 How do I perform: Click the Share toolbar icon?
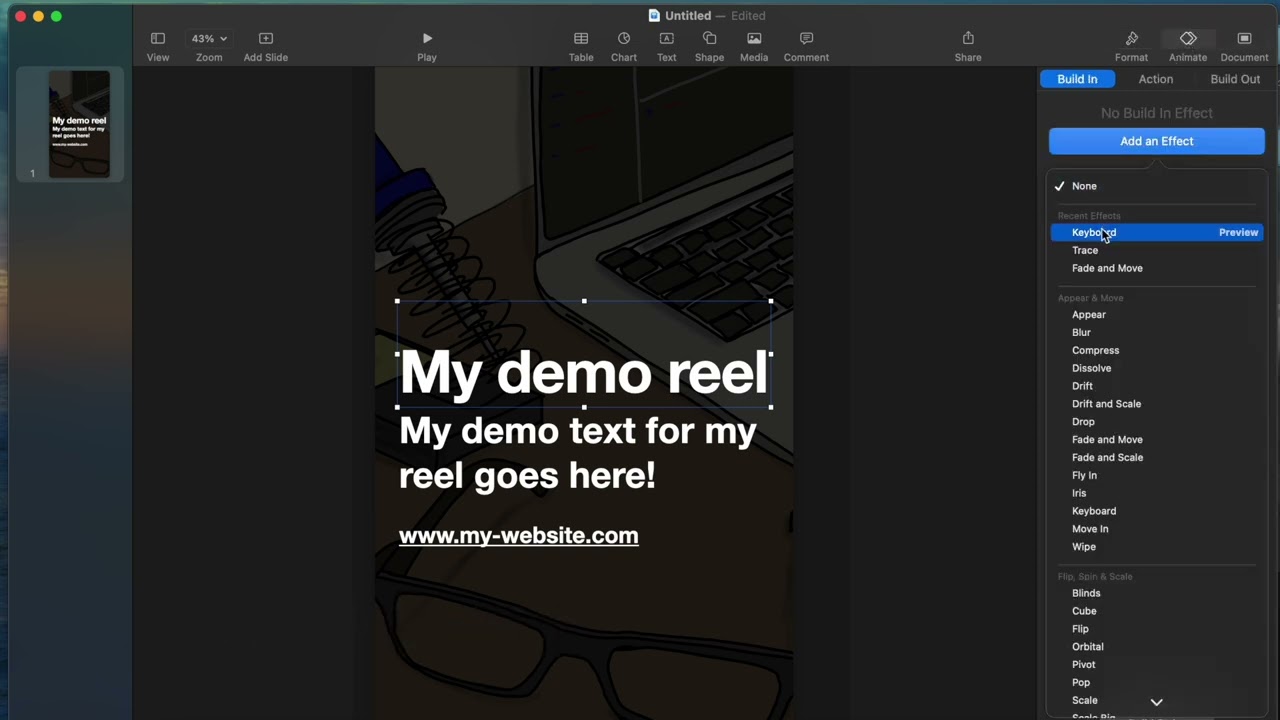[968, 38]
